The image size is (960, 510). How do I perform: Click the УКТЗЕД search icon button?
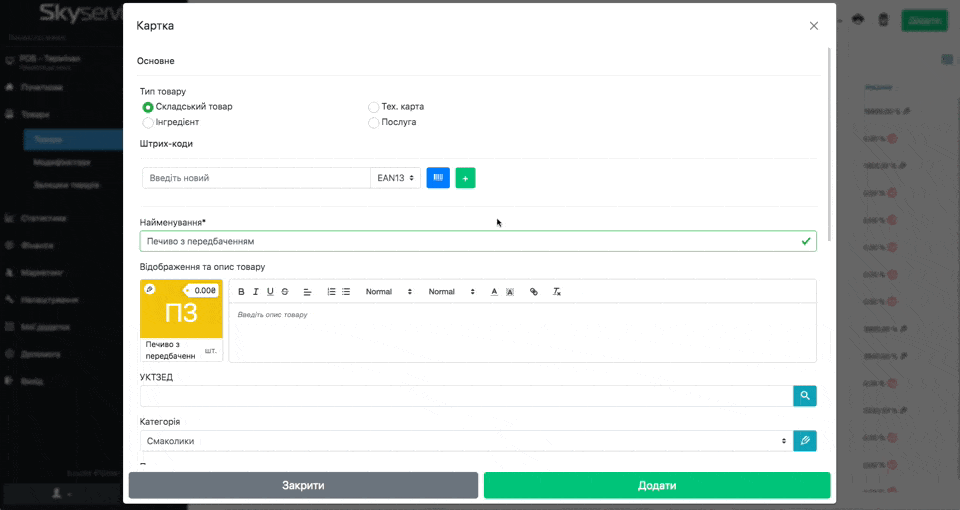tap(804, 396)
